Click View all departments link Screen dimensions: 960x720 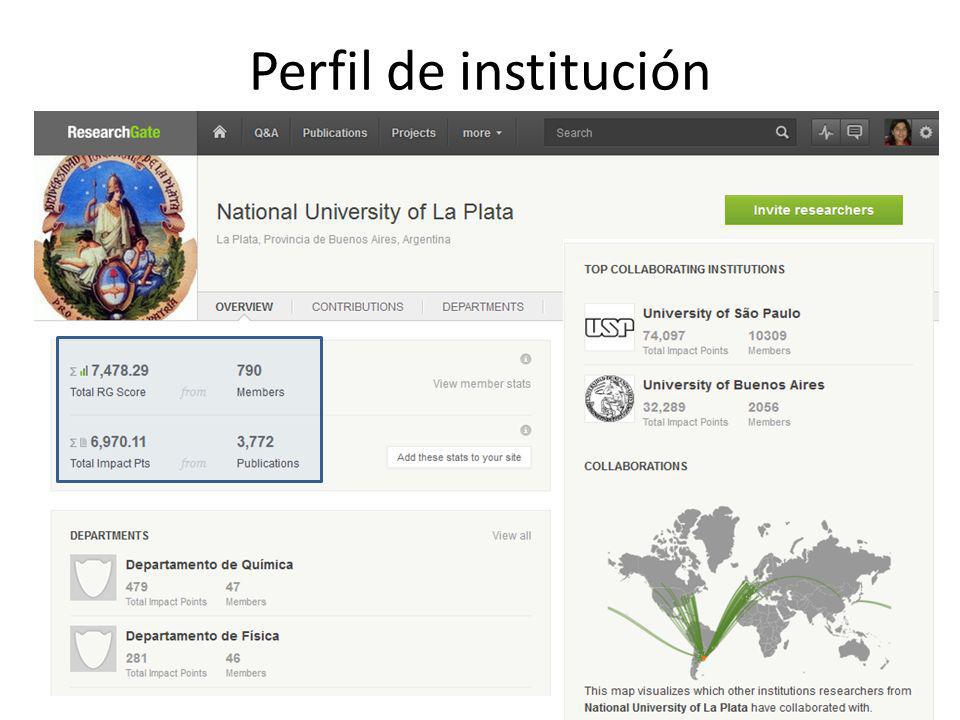[512, 536]
